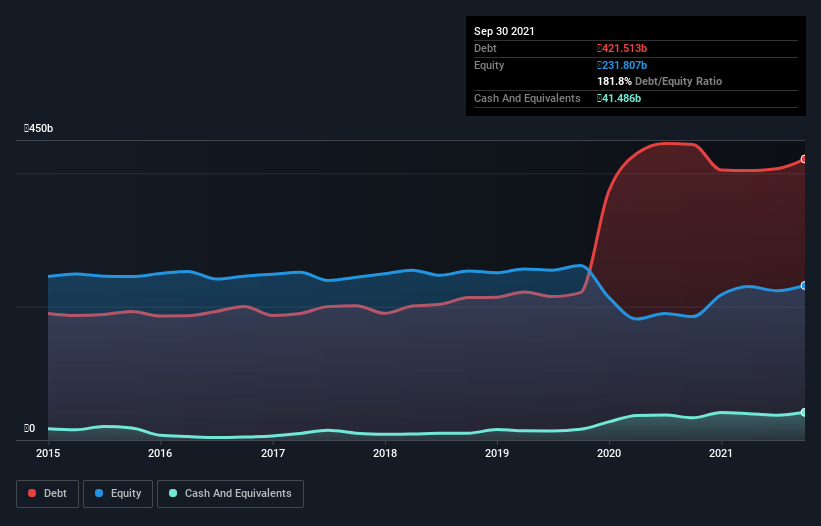Click the 41.486b Cash value
821x526 pixels.
coord(619,98)
